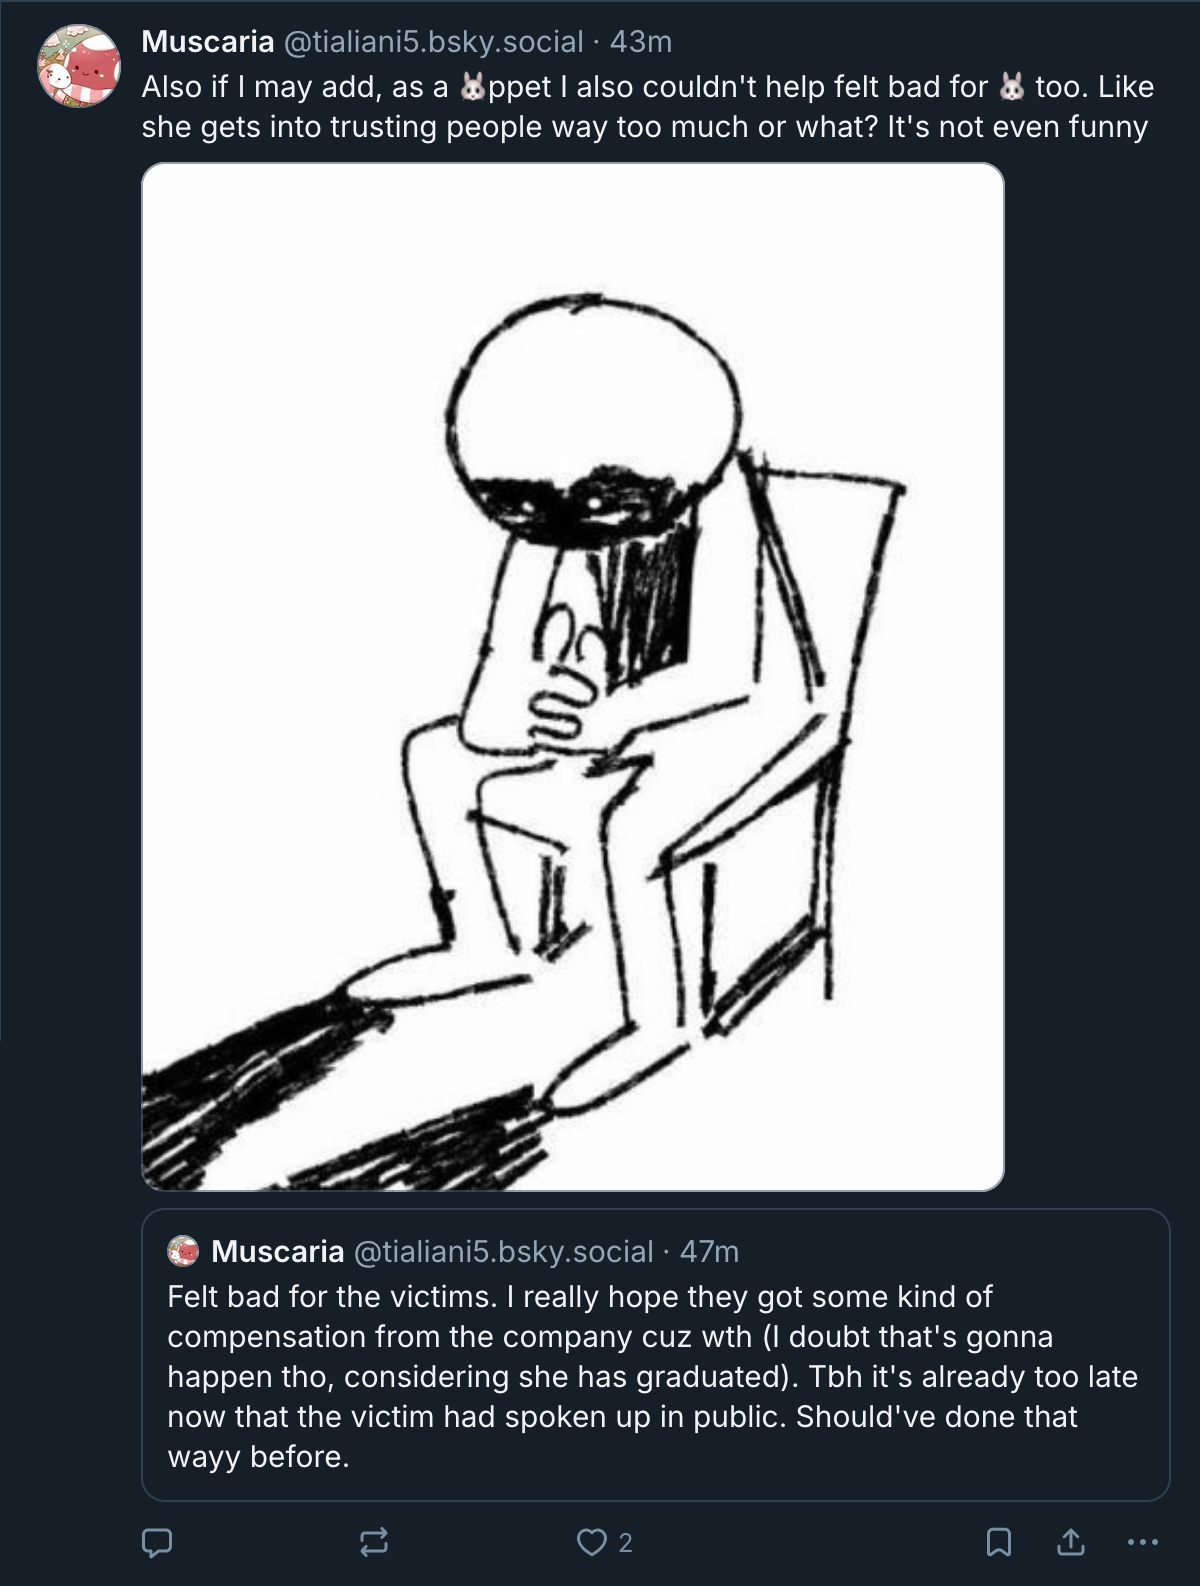Click the rabbit emoji after "felt bad for"

coord(1012,88)
